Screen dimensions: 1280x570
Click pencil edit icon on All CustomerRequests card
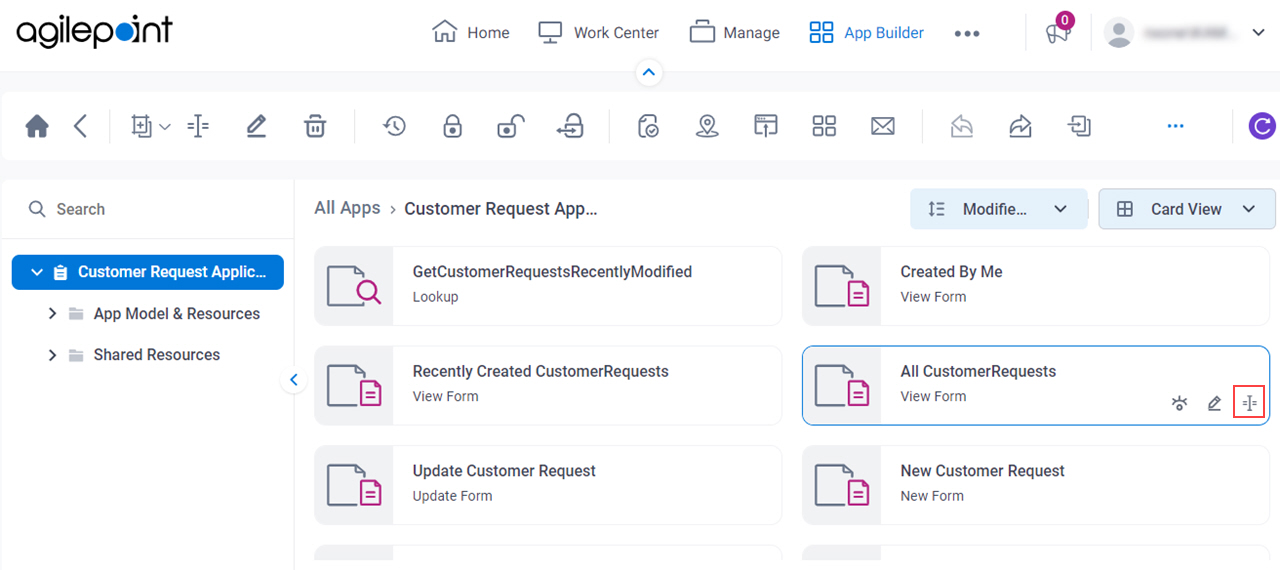tap(1214, 403)
